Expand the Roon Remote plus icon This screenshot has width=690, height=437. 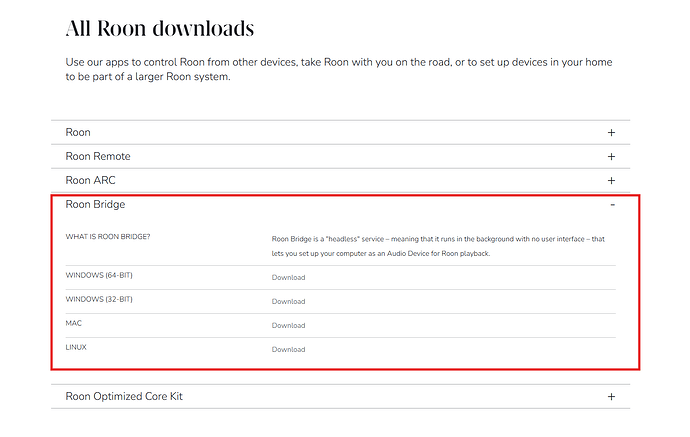(611, 157)
